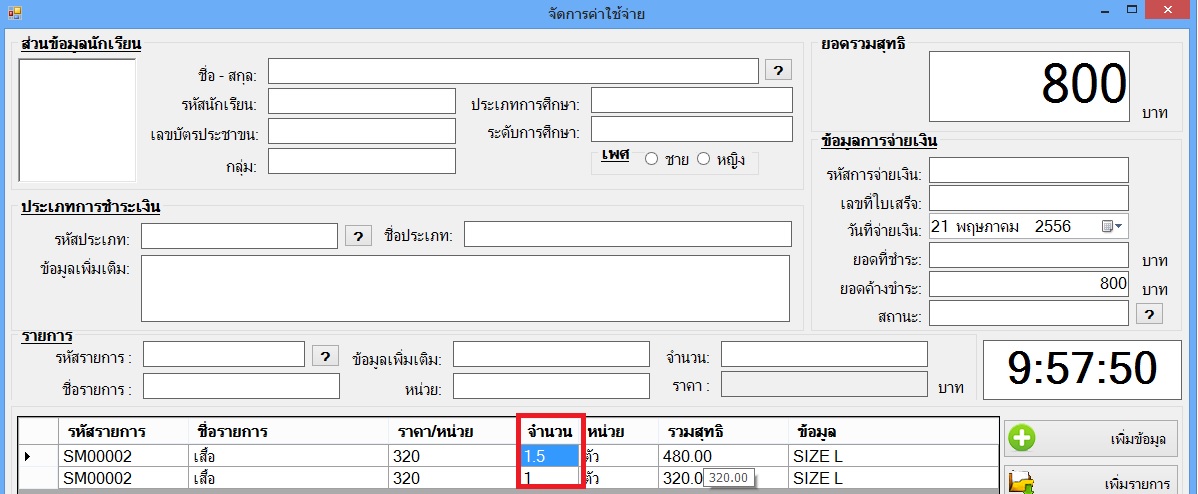
Task: Click the 480.00 net total cell
Action: [723, 456]
